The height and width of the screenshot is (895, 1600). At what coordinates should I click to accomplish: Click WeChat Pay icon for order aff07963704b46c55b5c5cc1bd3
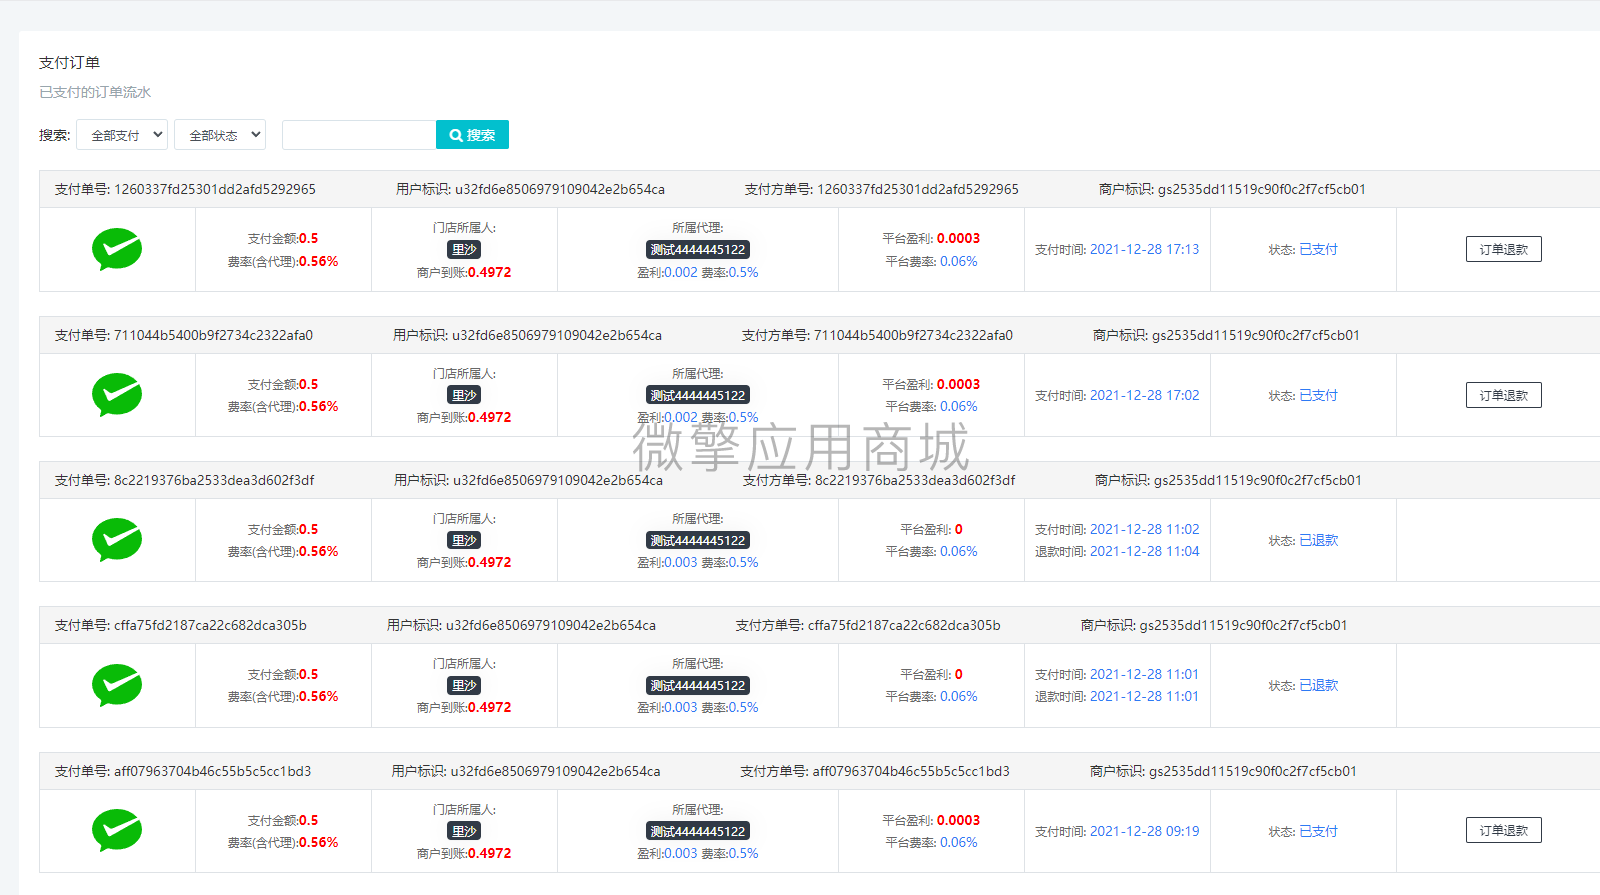click(117, 831)
